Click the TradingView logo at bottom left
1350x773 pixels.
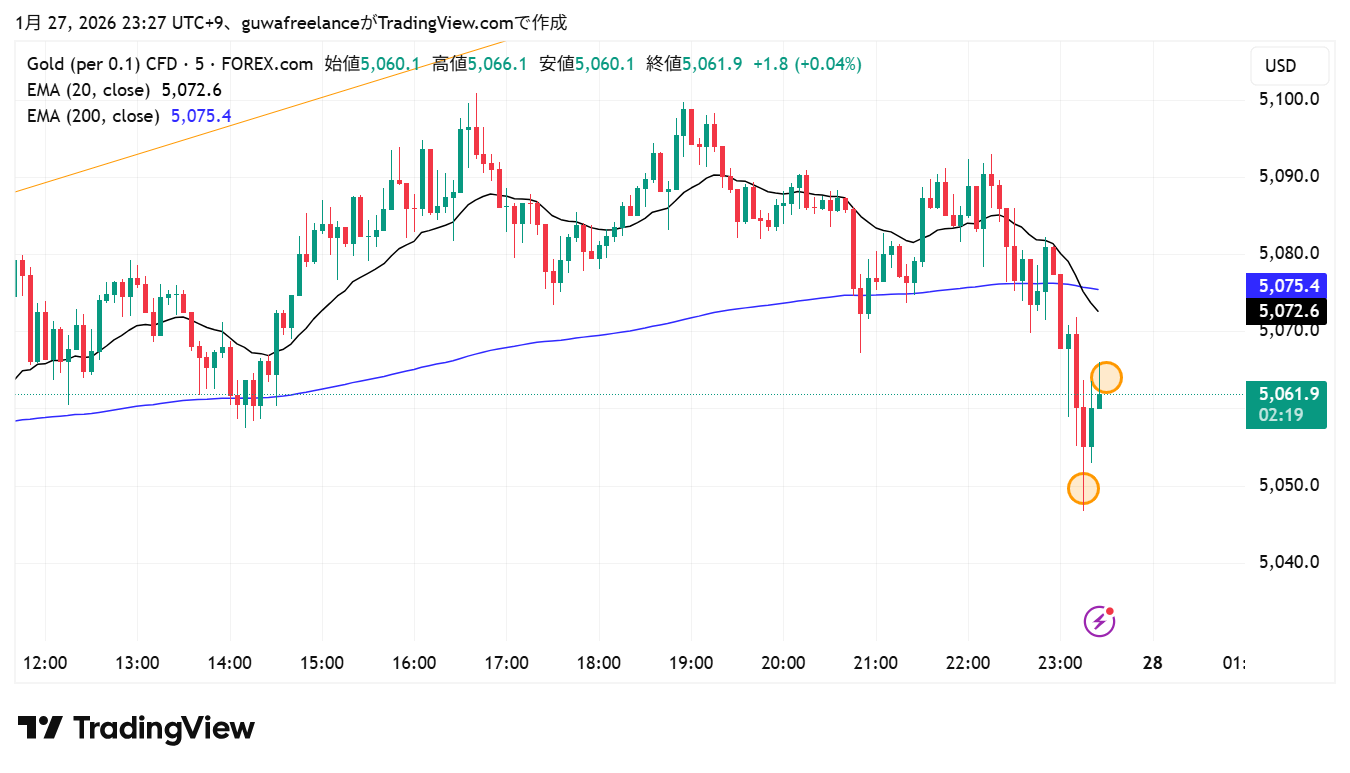[x=136, y=728]
